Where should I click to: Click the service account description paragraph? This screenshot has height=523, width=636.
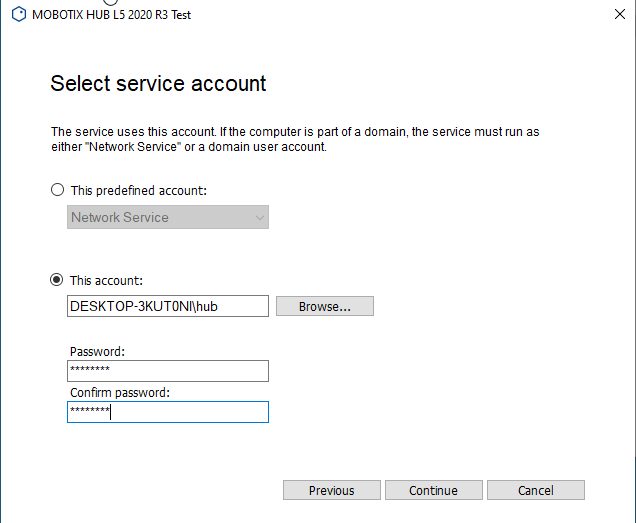295,139
